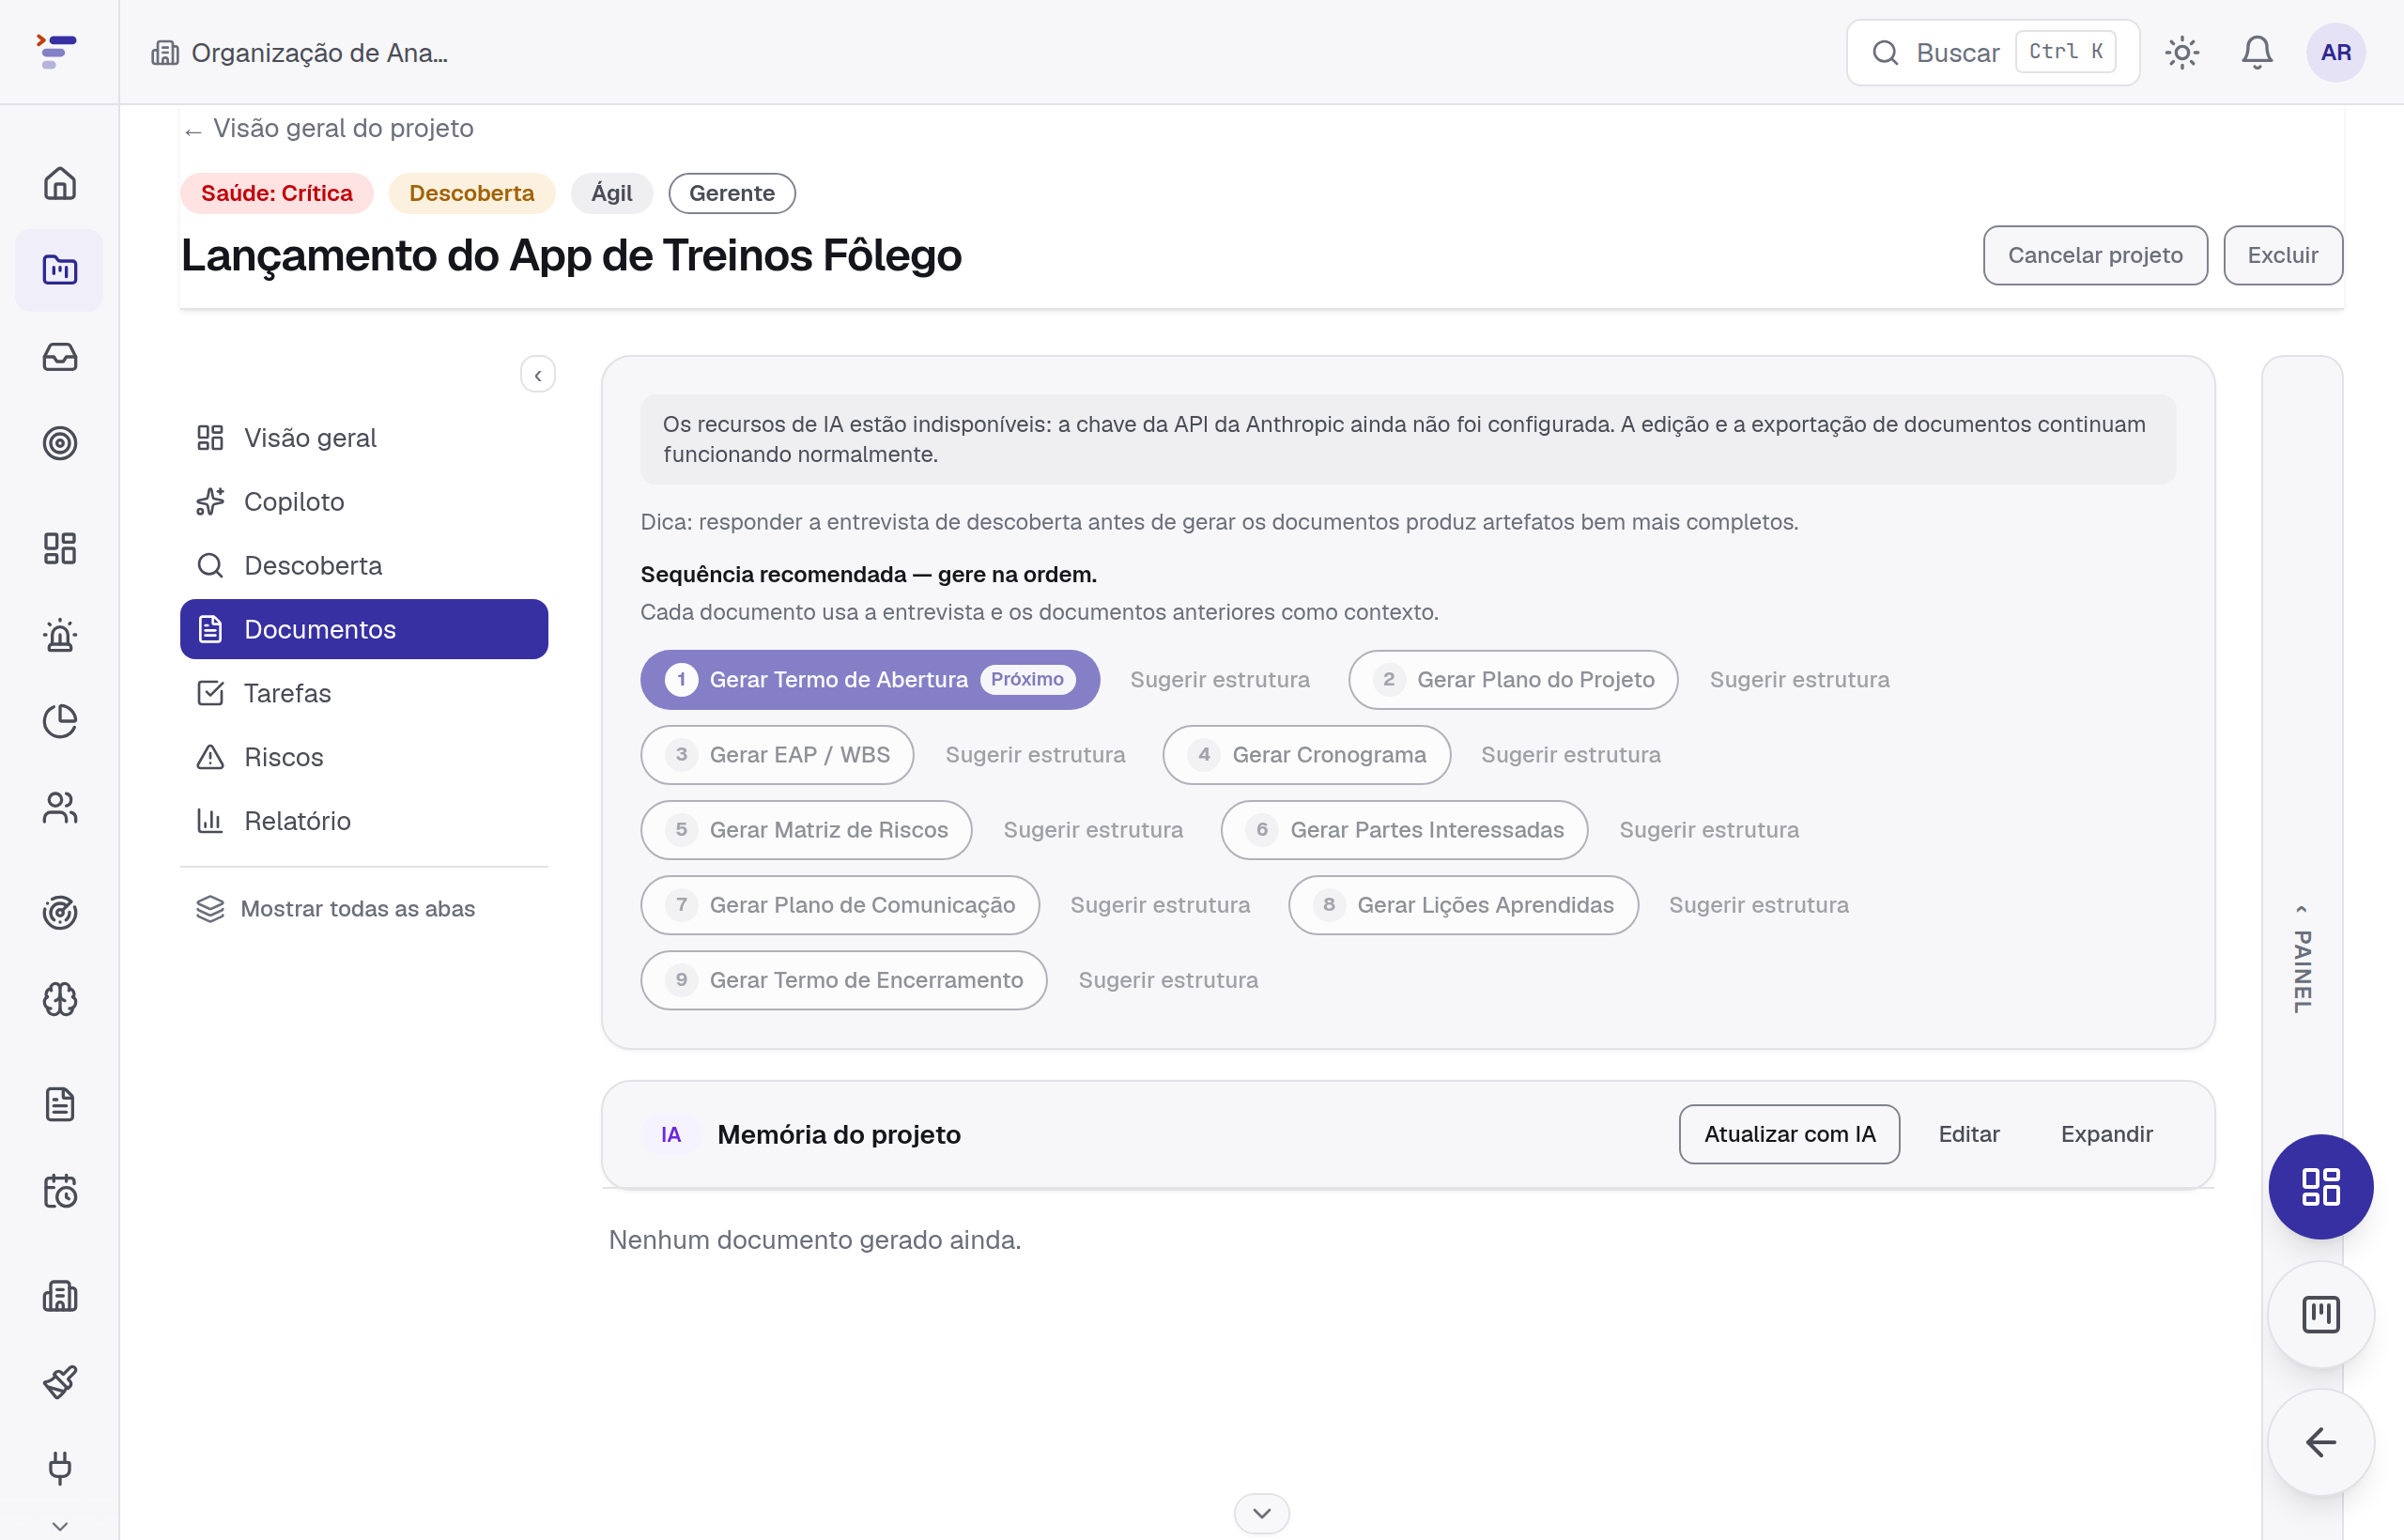Open the radar sidebar icon
This screenshot has height=1540, width=2404.
[x=60, y=912]
